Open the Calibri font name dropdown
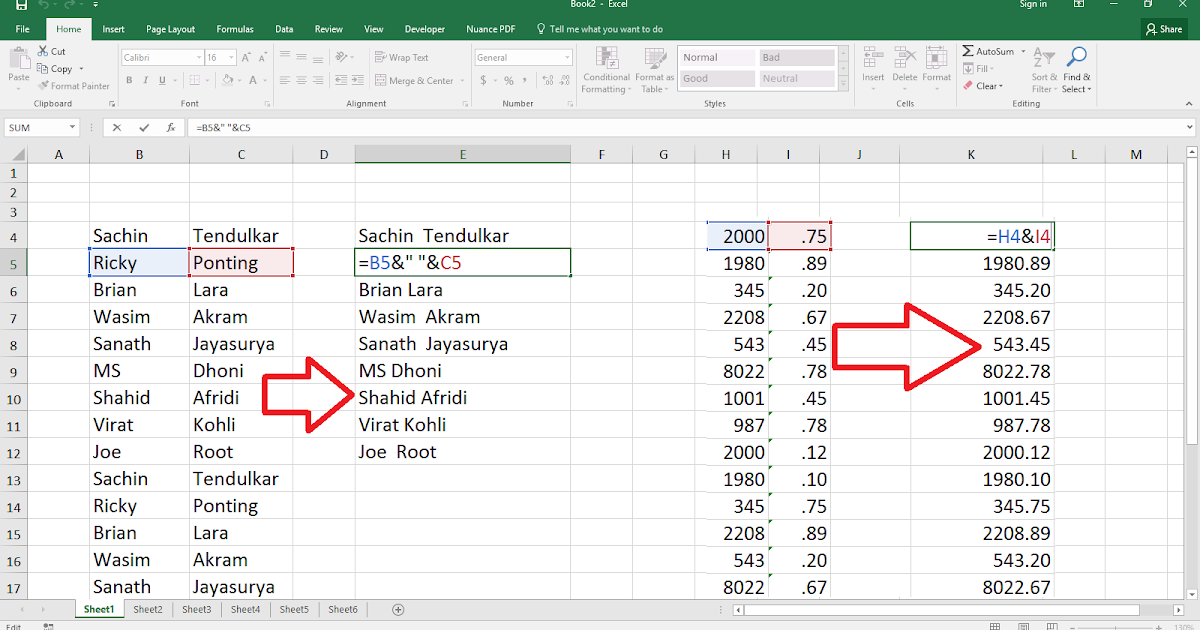 coord(198,58)
